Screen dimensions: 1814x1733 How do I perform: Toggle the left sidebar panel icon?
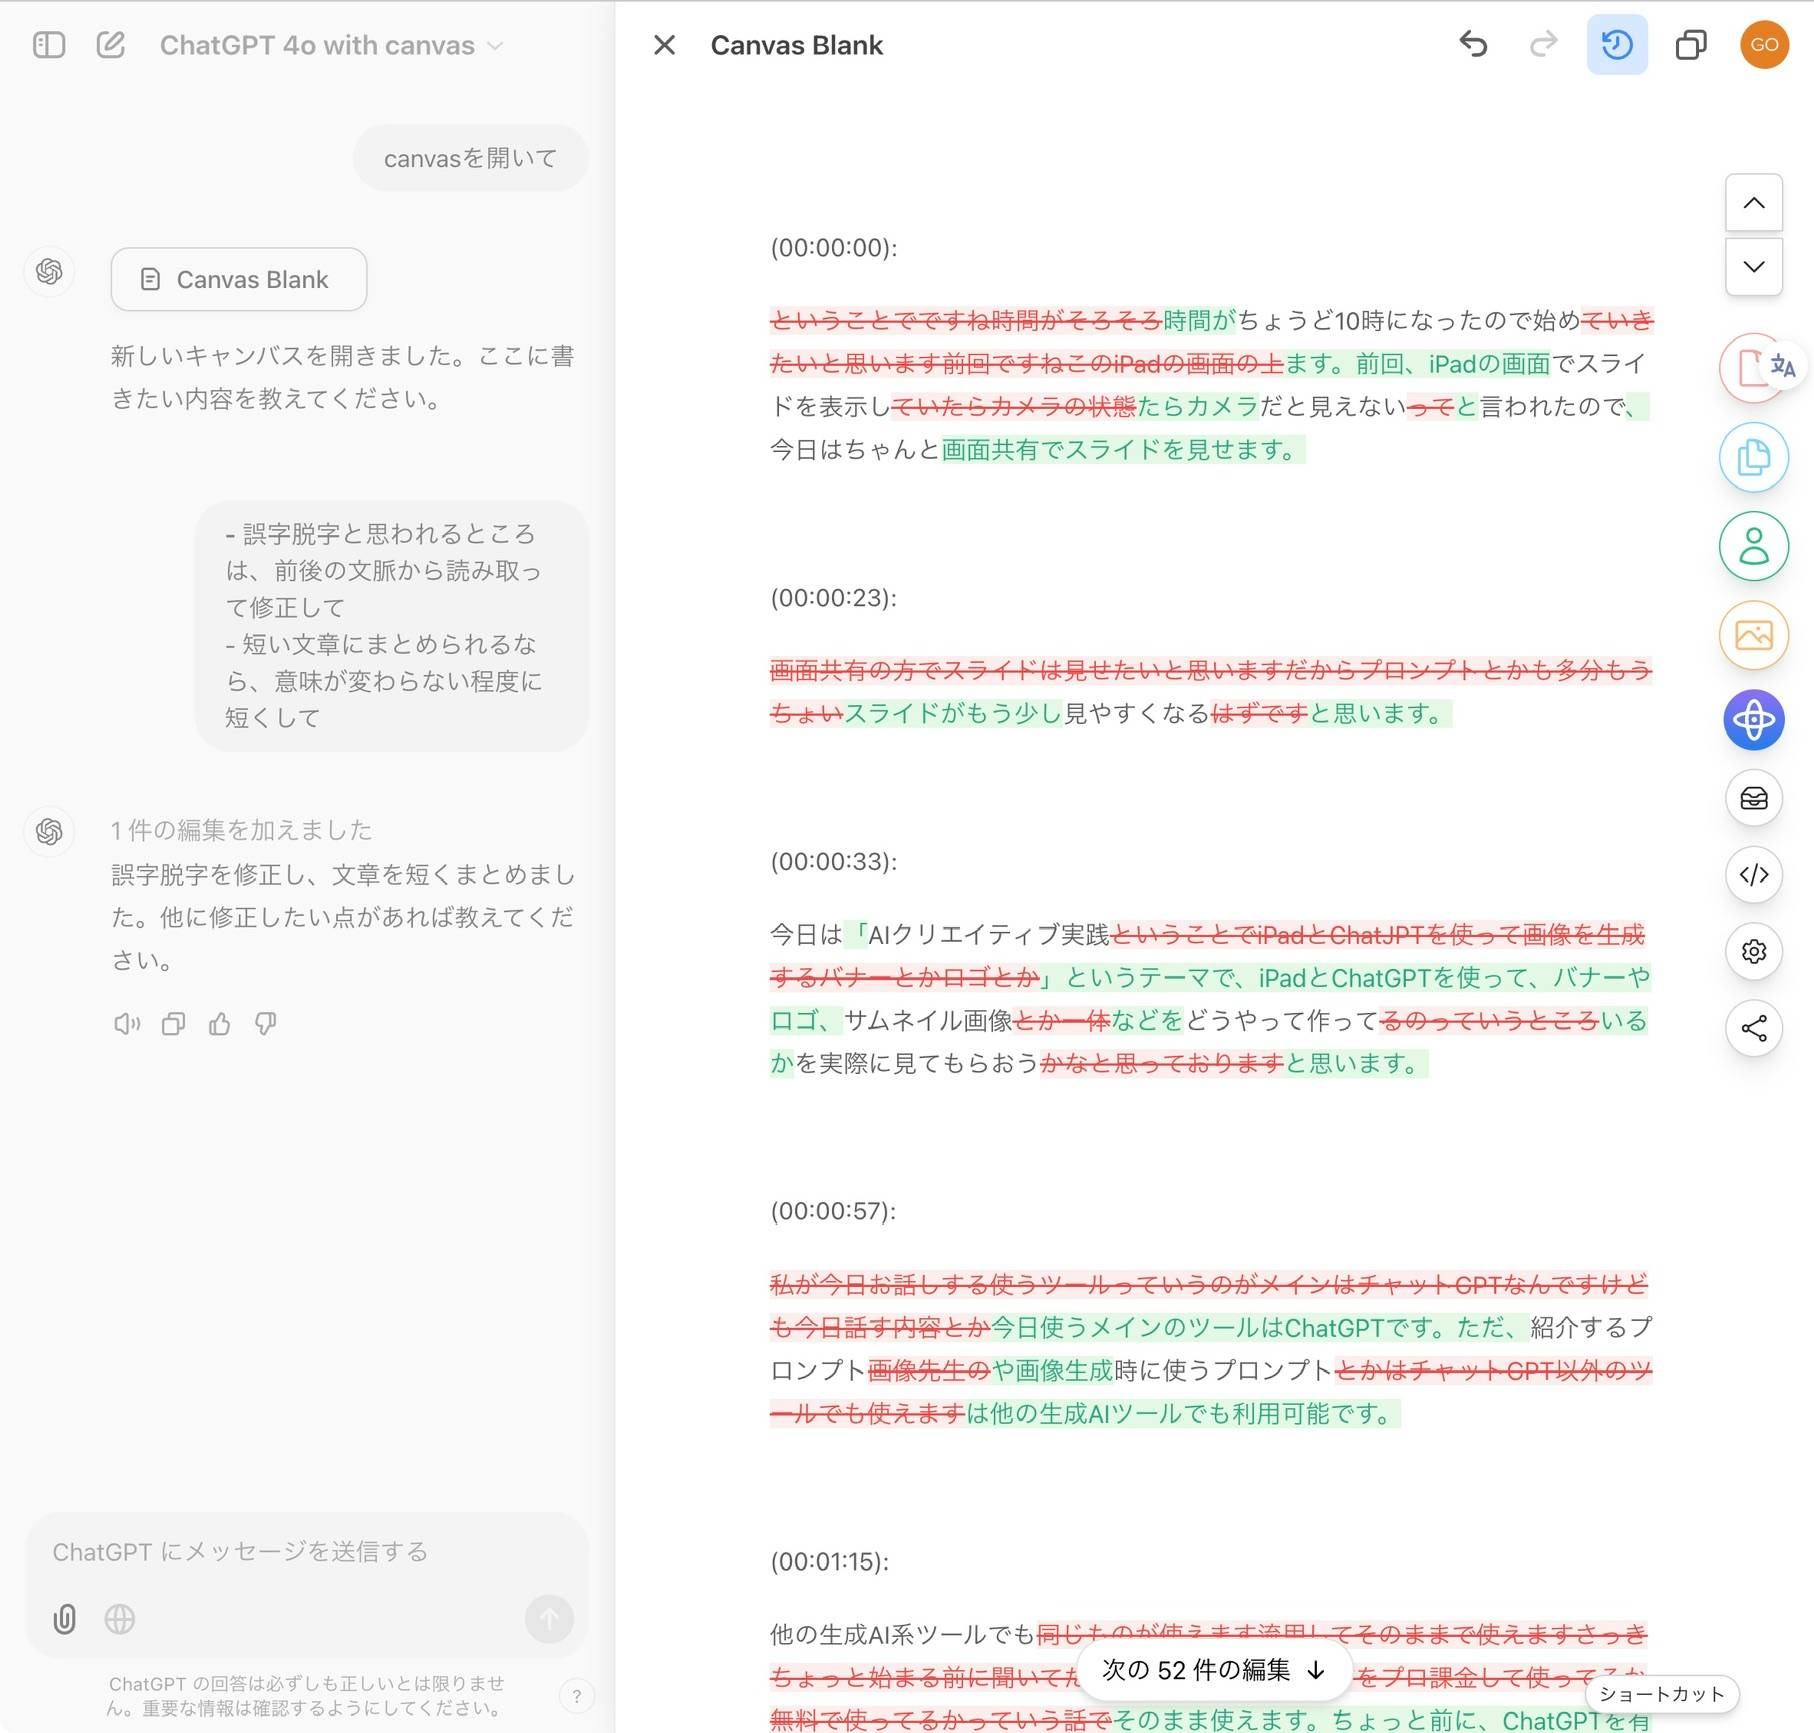pyautogui.click(x=49, y=45)
